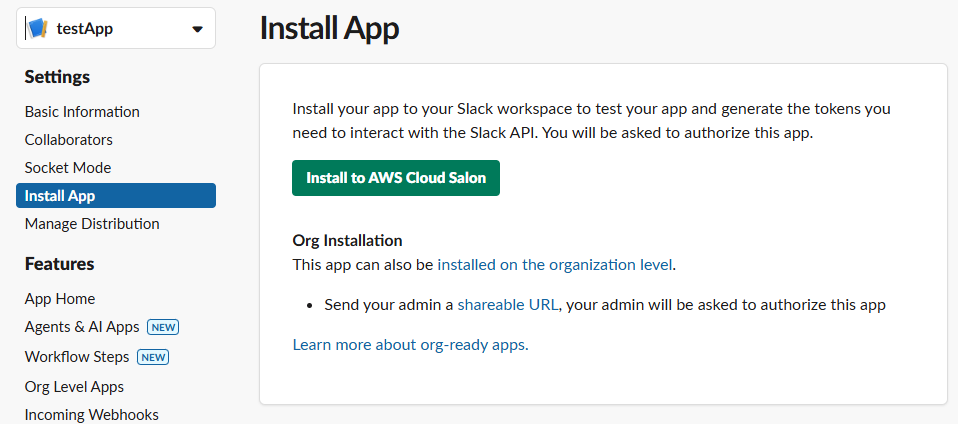The height and width of the screenshot is (424, 958).
Task: Open App Home feature
Action: pyautogui.click(x=60, y=299)
